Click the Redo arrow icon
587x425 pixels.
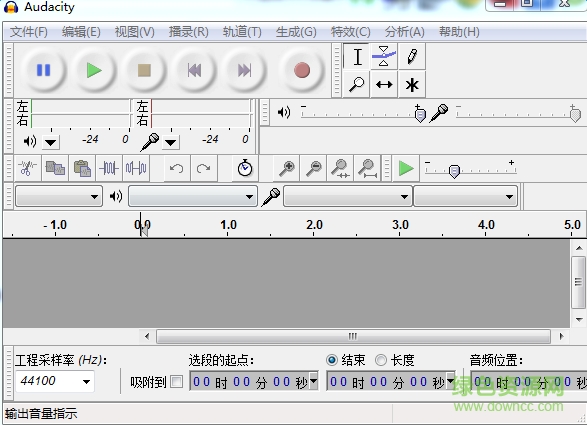point(203,169)
